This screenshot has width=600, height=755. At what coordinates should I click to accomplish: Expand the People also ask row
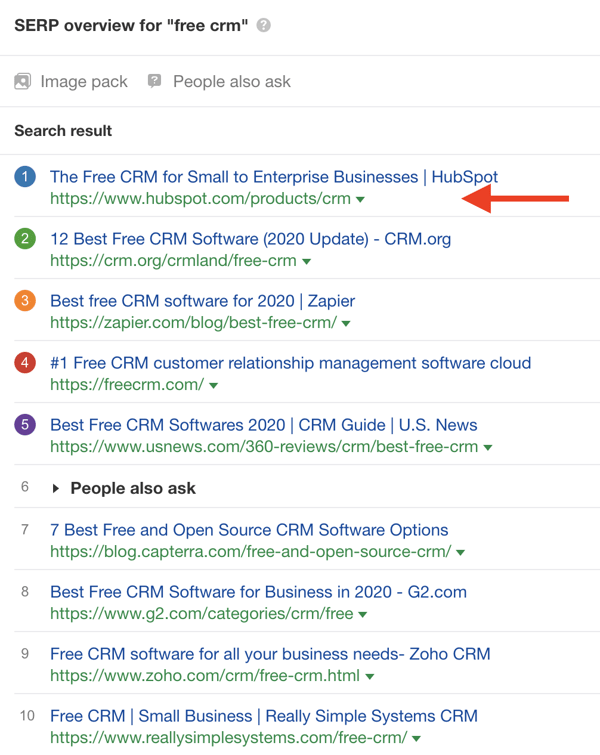pyautogui.click(x=56, y=489)
